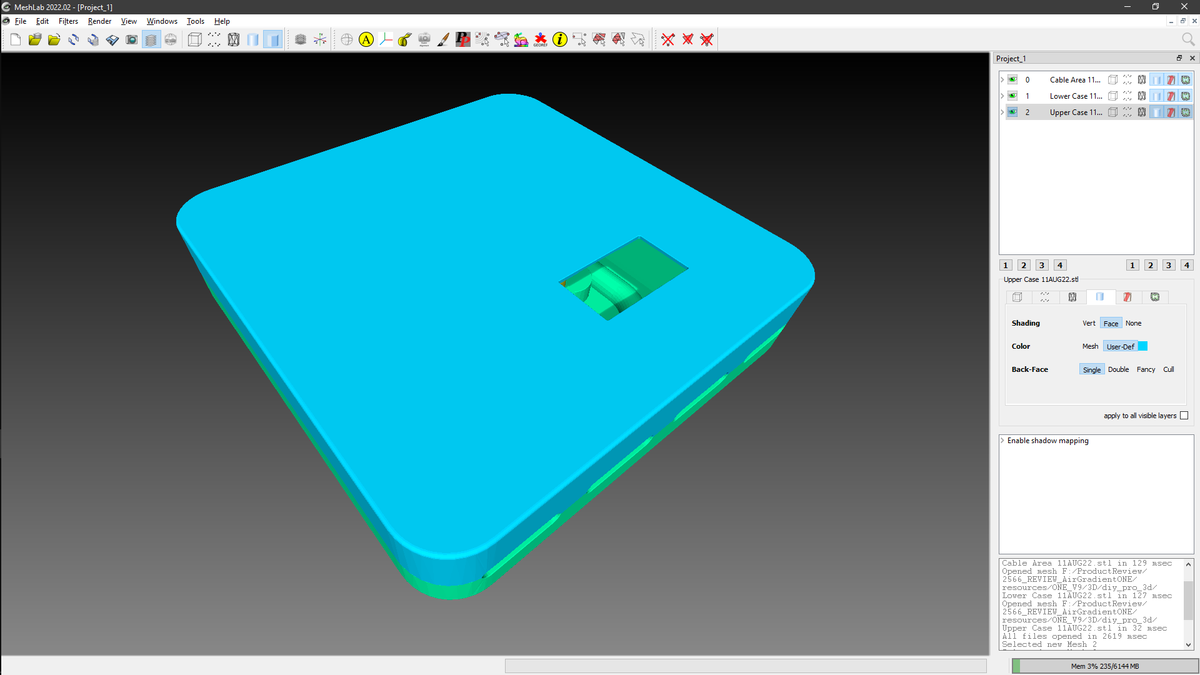Click the yellow info icon
The width and height of the screenshot is (1200, 675).
click(x=559, y=40)
